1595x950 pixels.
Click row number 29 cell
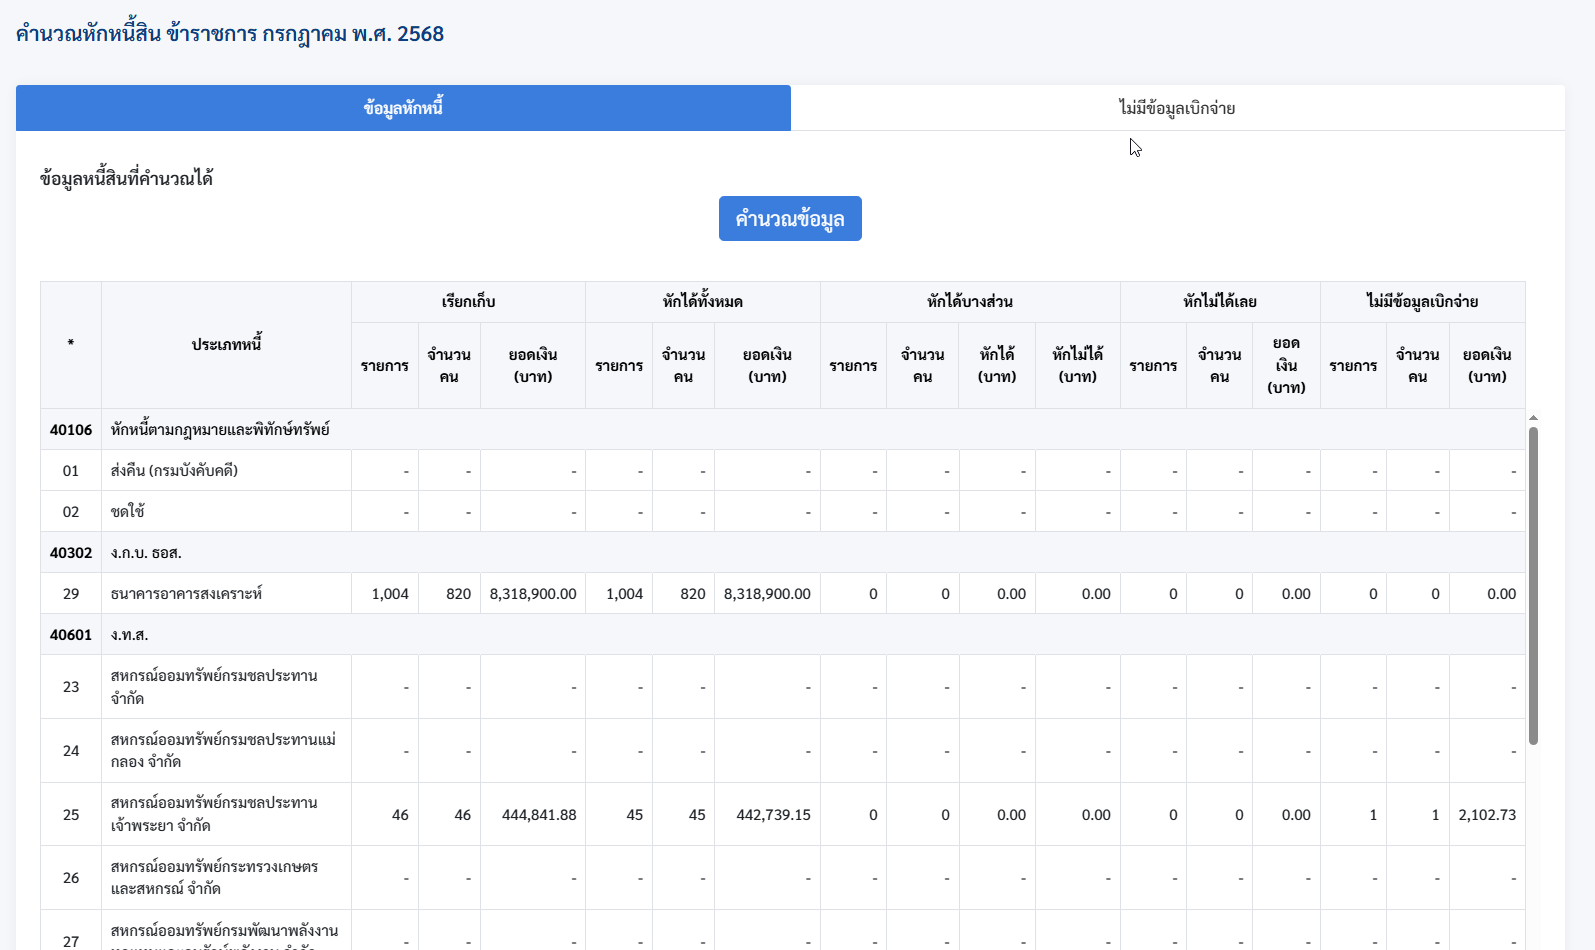(x=71, y=594)
